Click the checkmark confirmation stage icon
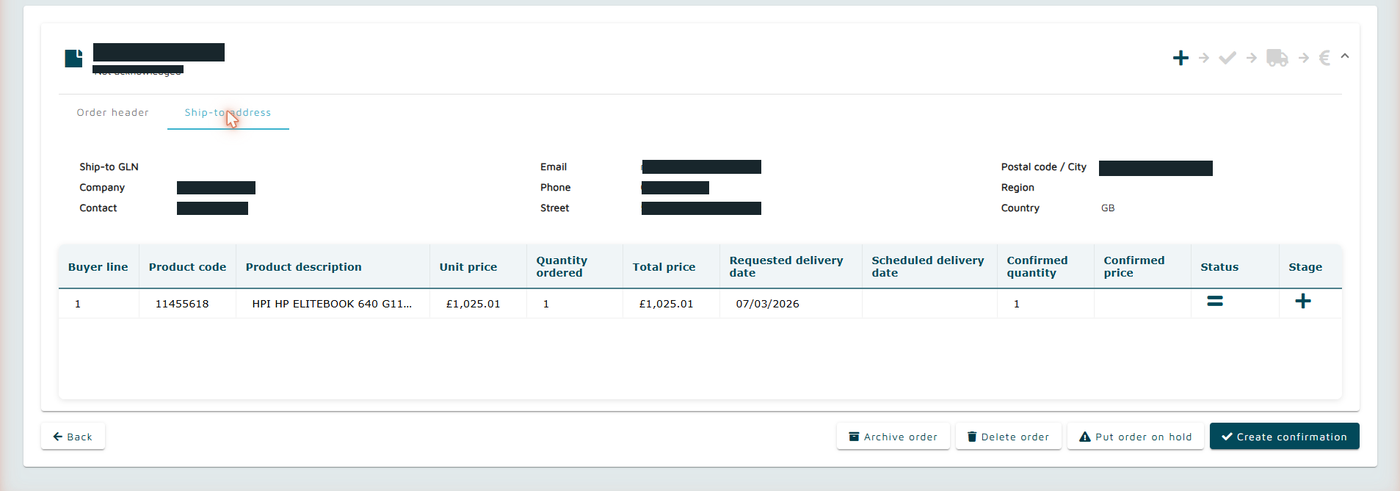1400x491 pixels. 1227,58
